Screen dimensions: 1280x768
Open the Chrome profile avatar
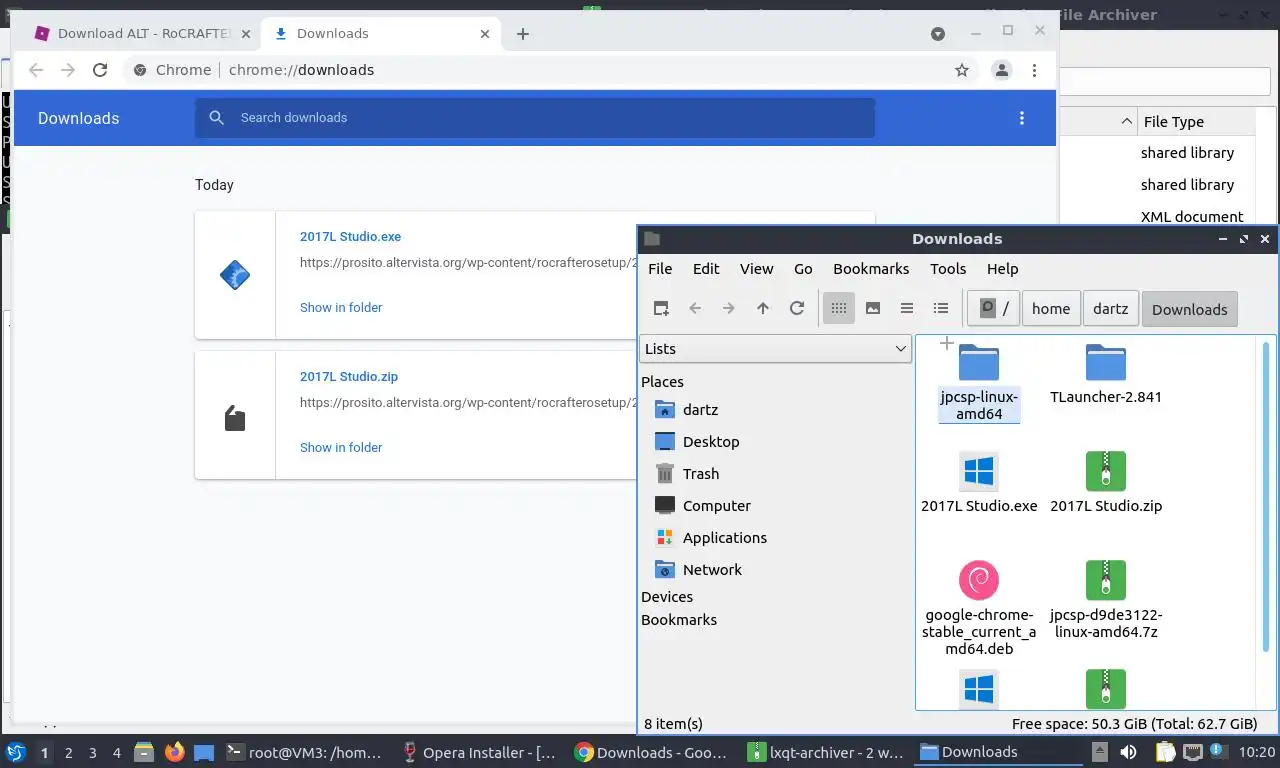tap(1001, 70)
